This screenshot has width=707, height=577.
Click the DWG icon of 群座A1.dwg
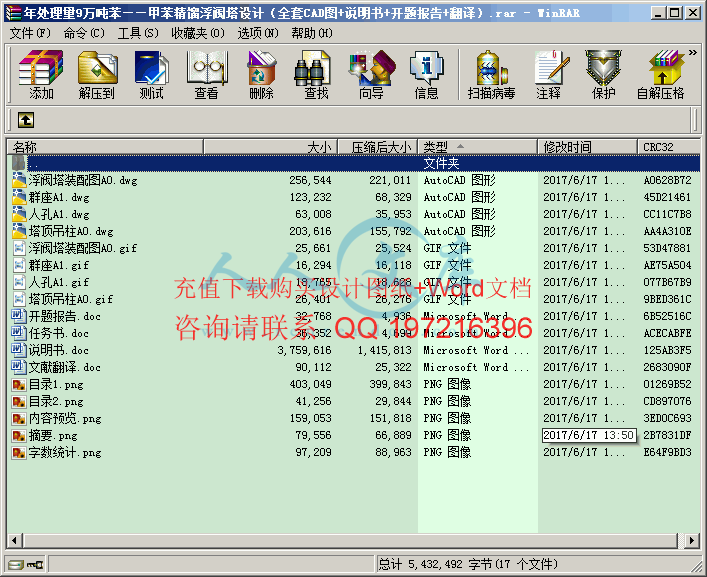click(x=18, y=197)
